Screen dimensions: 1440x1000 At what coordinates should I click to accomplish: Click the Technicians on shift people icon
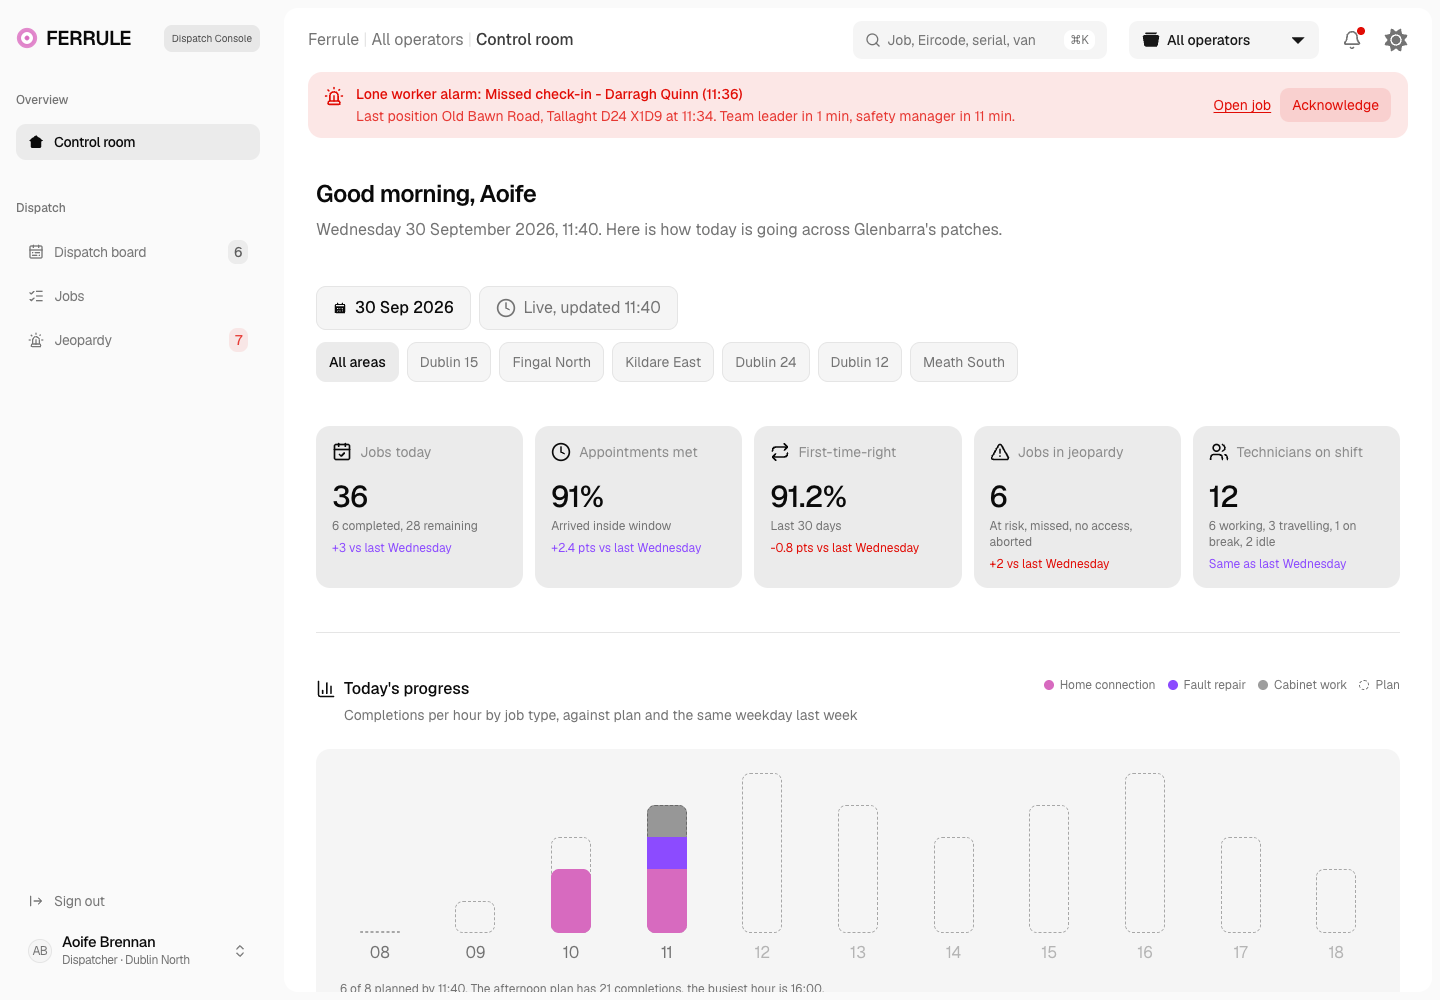(x=1219, y=452)
